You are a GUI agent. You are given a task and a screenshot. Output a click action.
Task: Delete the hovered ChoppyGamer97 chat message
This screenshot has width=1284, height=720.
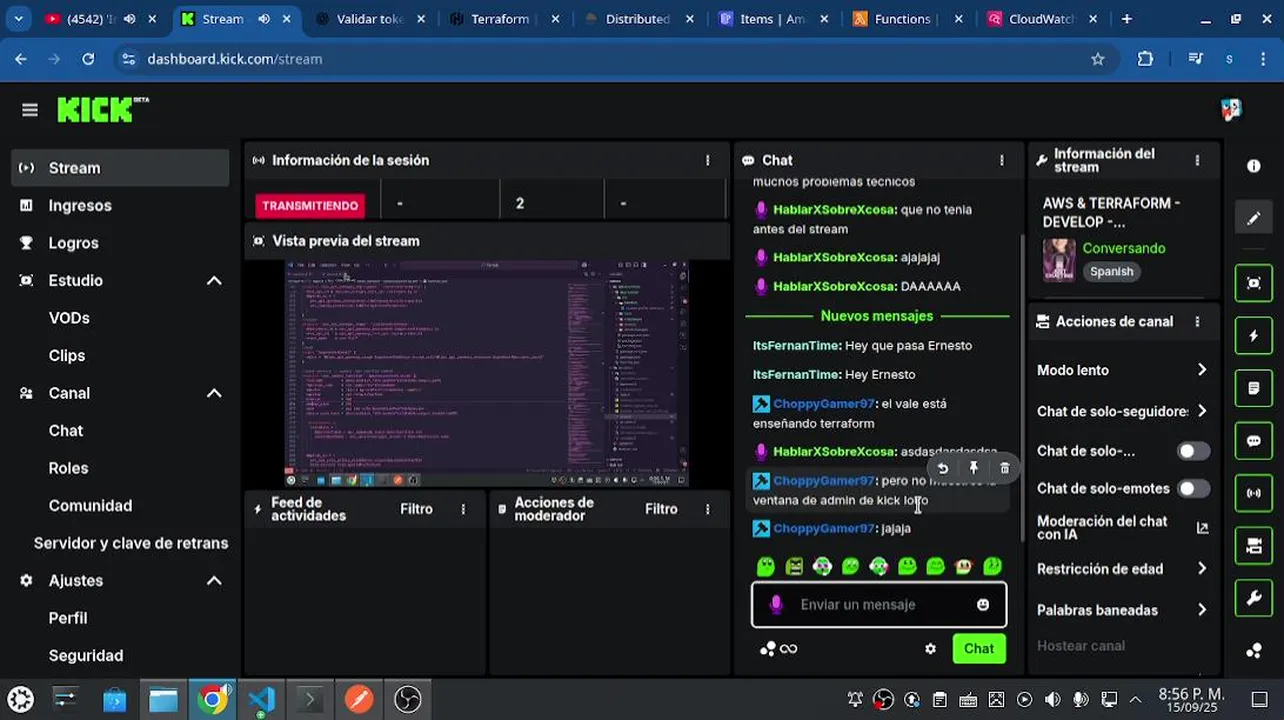coord(1005,468)
